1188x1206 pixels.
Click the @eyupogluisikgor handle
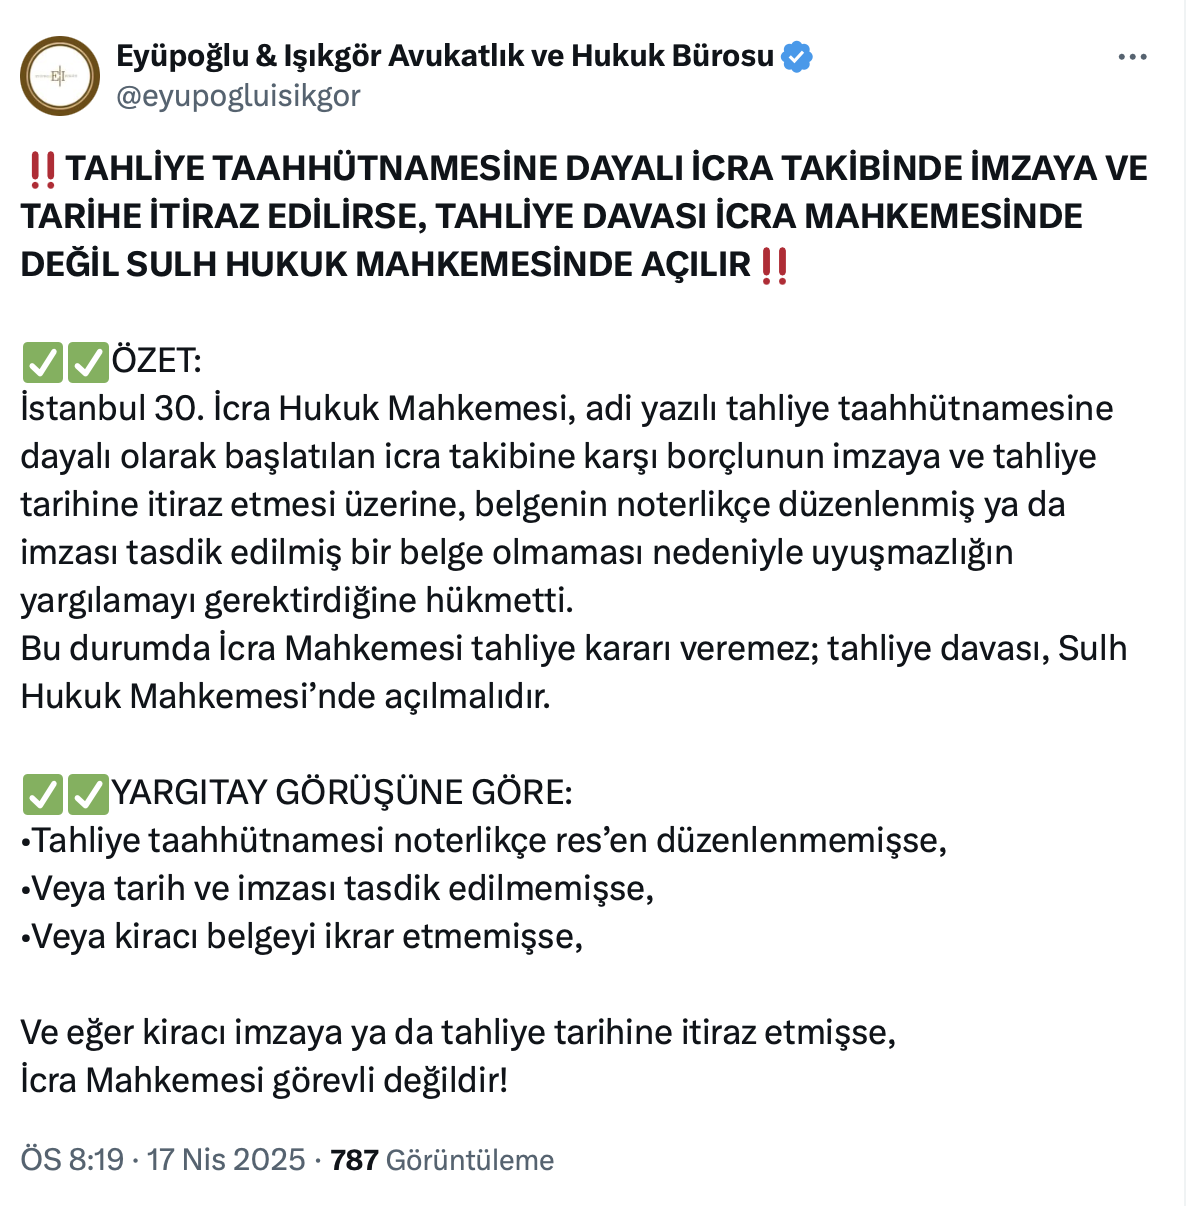(x=239, y=96)
